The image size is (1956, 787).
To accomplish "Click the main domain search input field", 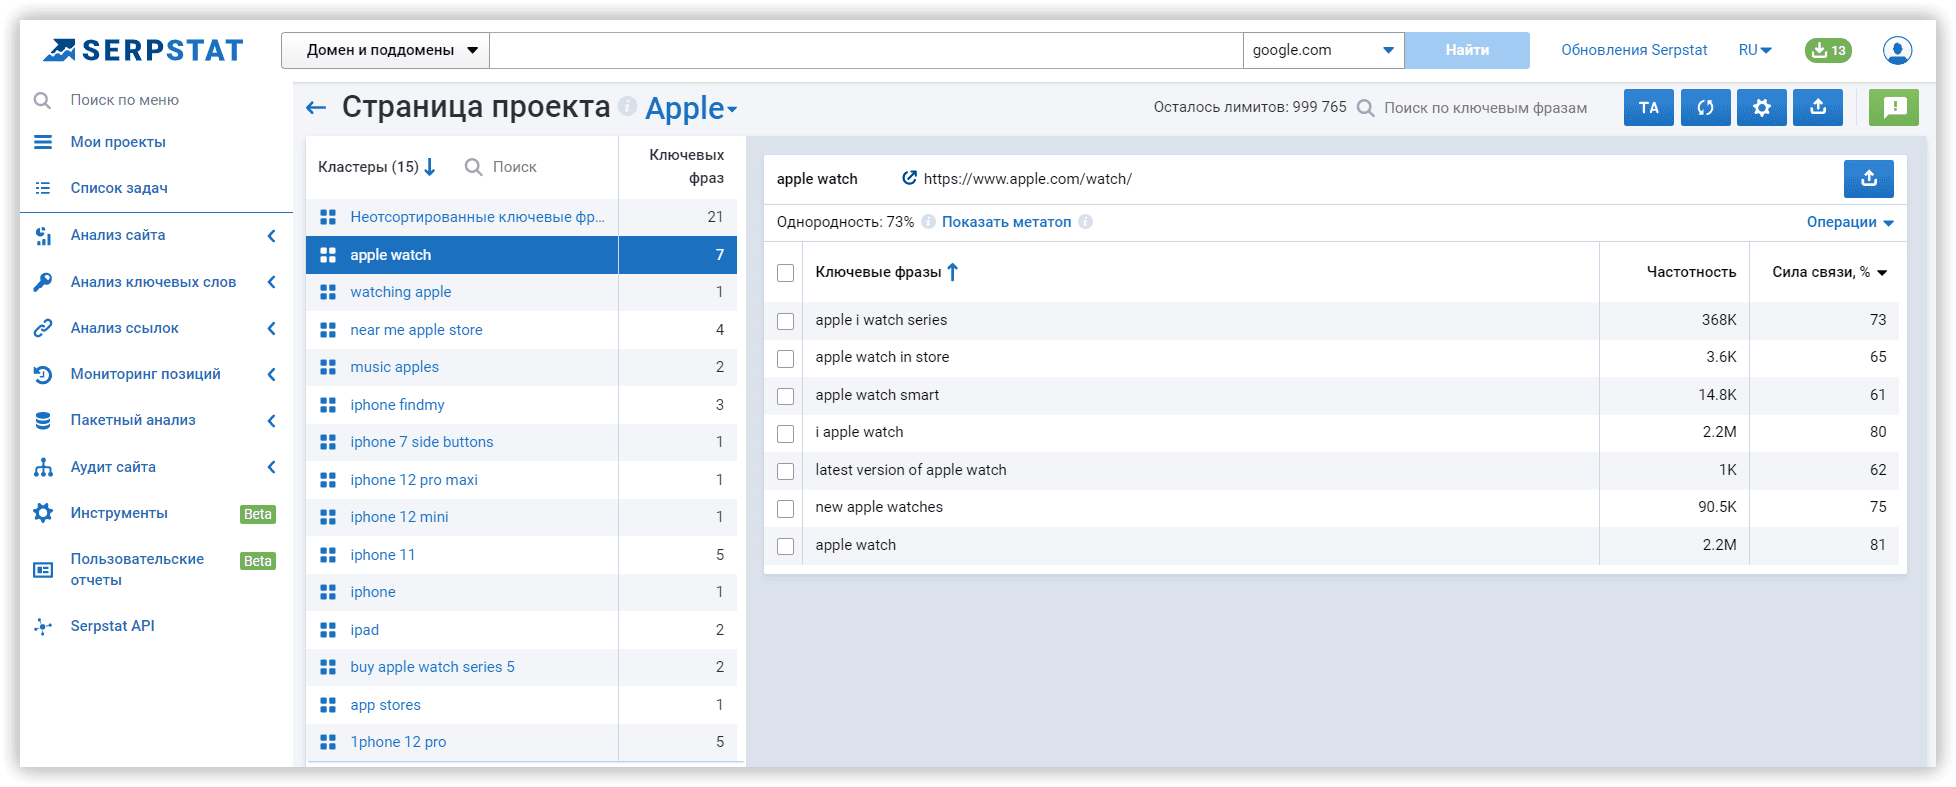I will click(x=866, y=50).
